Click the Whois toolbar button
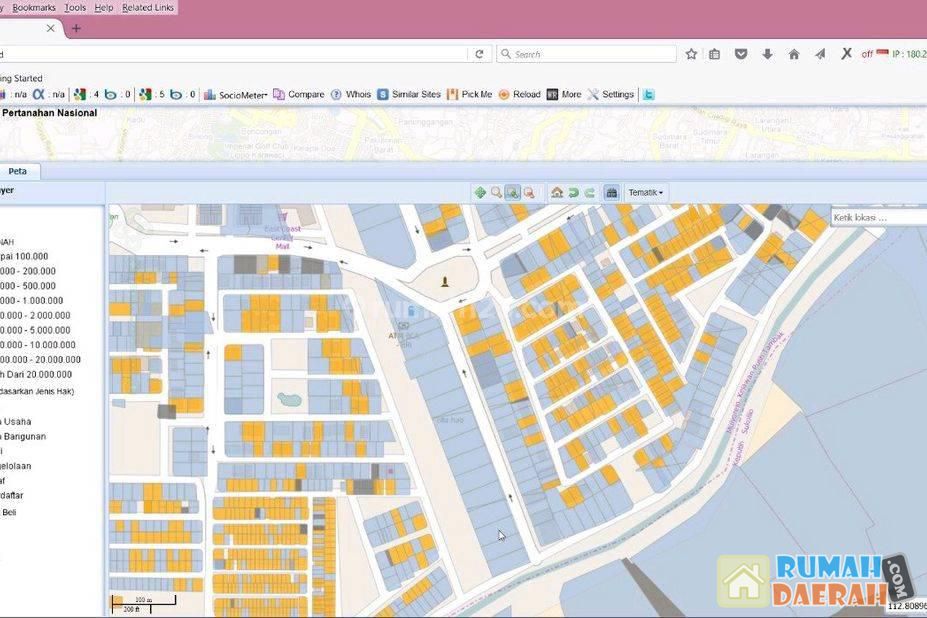927x618 pixels. (x=351, y=95)
